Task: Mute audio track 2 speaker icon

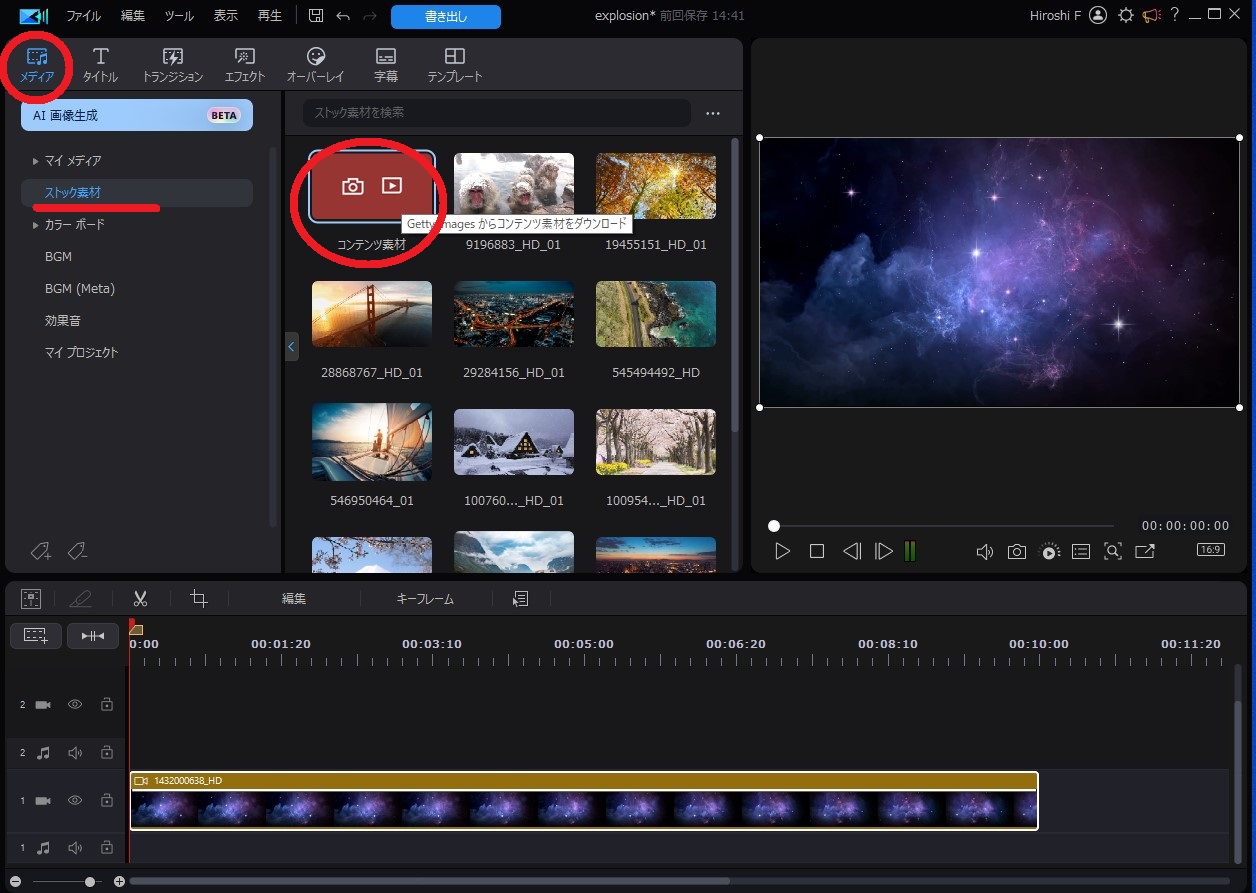Action: click(75, 753)
